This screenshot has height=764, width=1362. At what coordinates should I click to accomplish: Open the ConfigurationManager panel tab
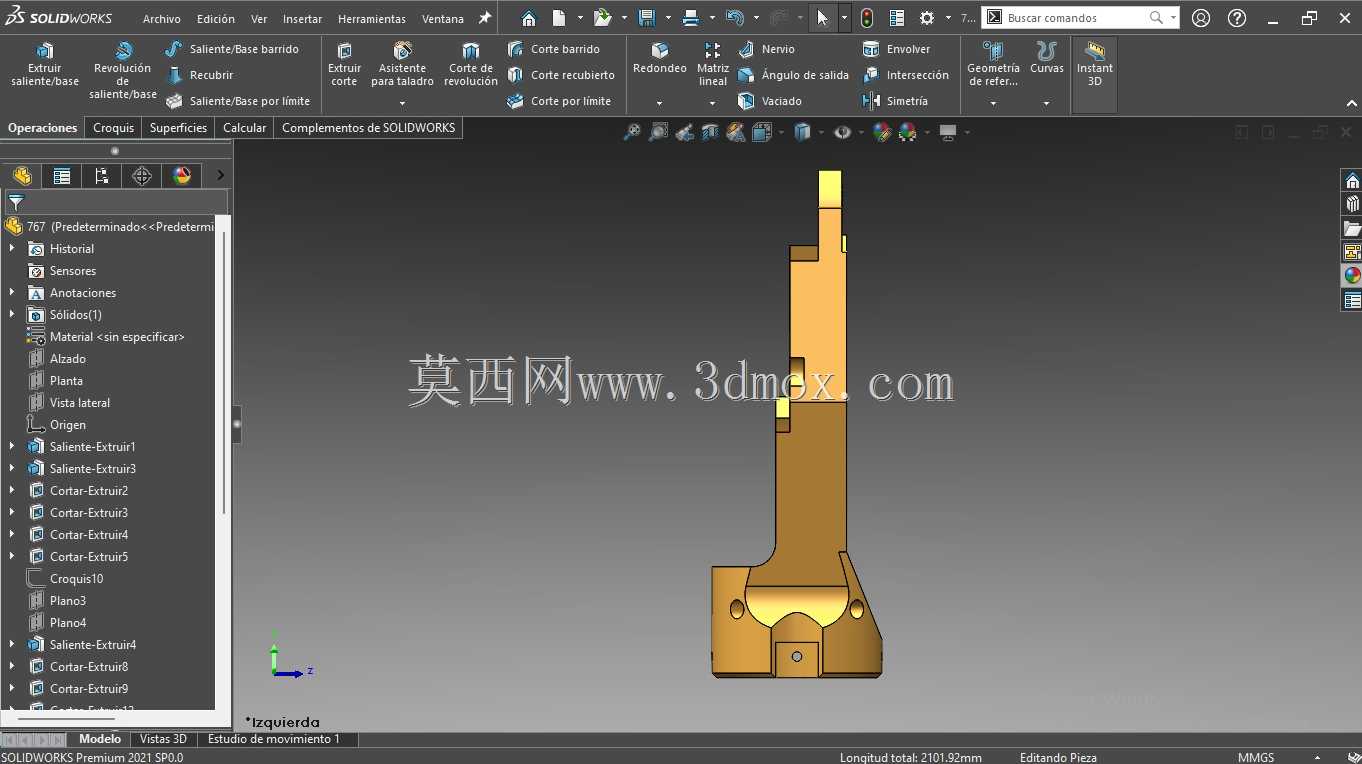pos(102,176)
